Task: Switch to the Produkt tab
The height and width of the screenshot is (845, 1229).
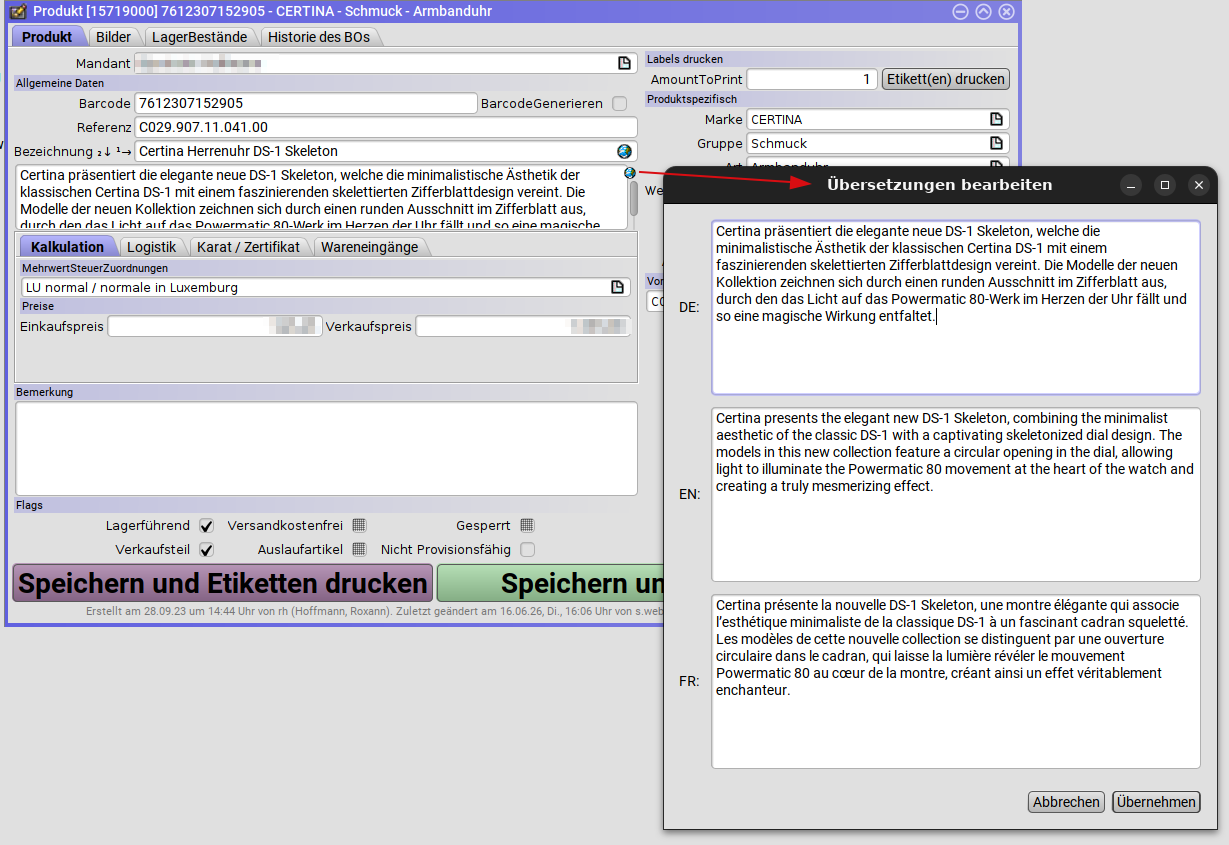Action: (47, 37)
